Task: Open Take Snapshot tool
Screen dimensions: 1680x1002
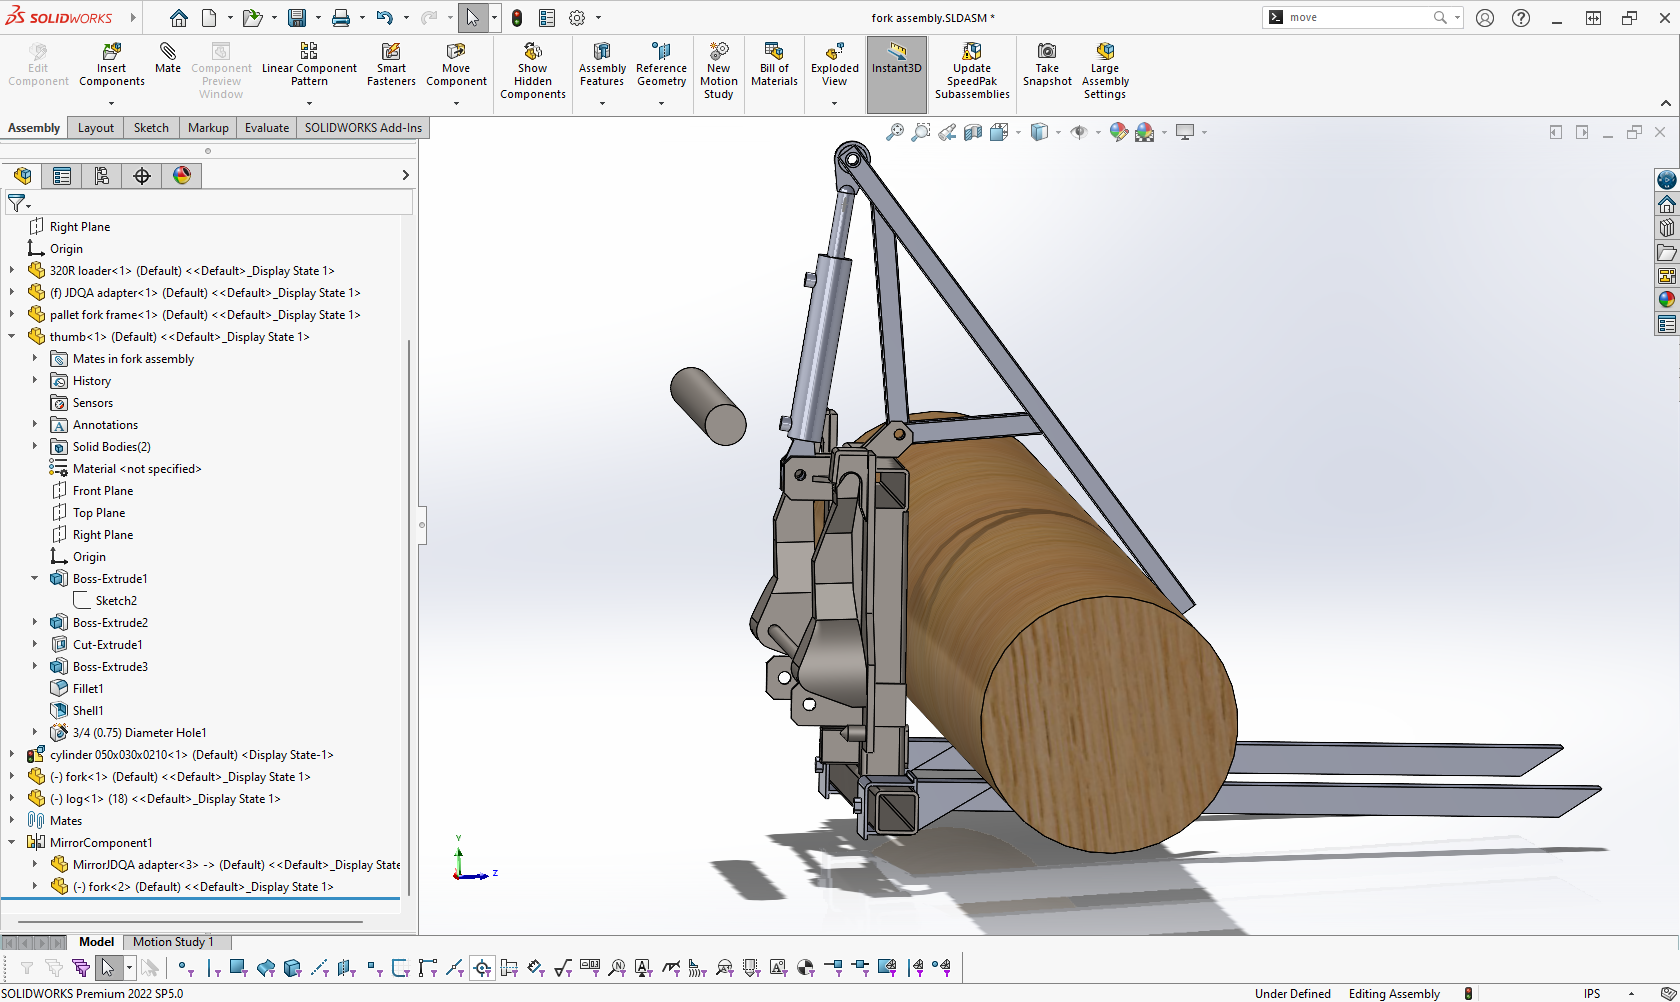Action: point(1047,52)
